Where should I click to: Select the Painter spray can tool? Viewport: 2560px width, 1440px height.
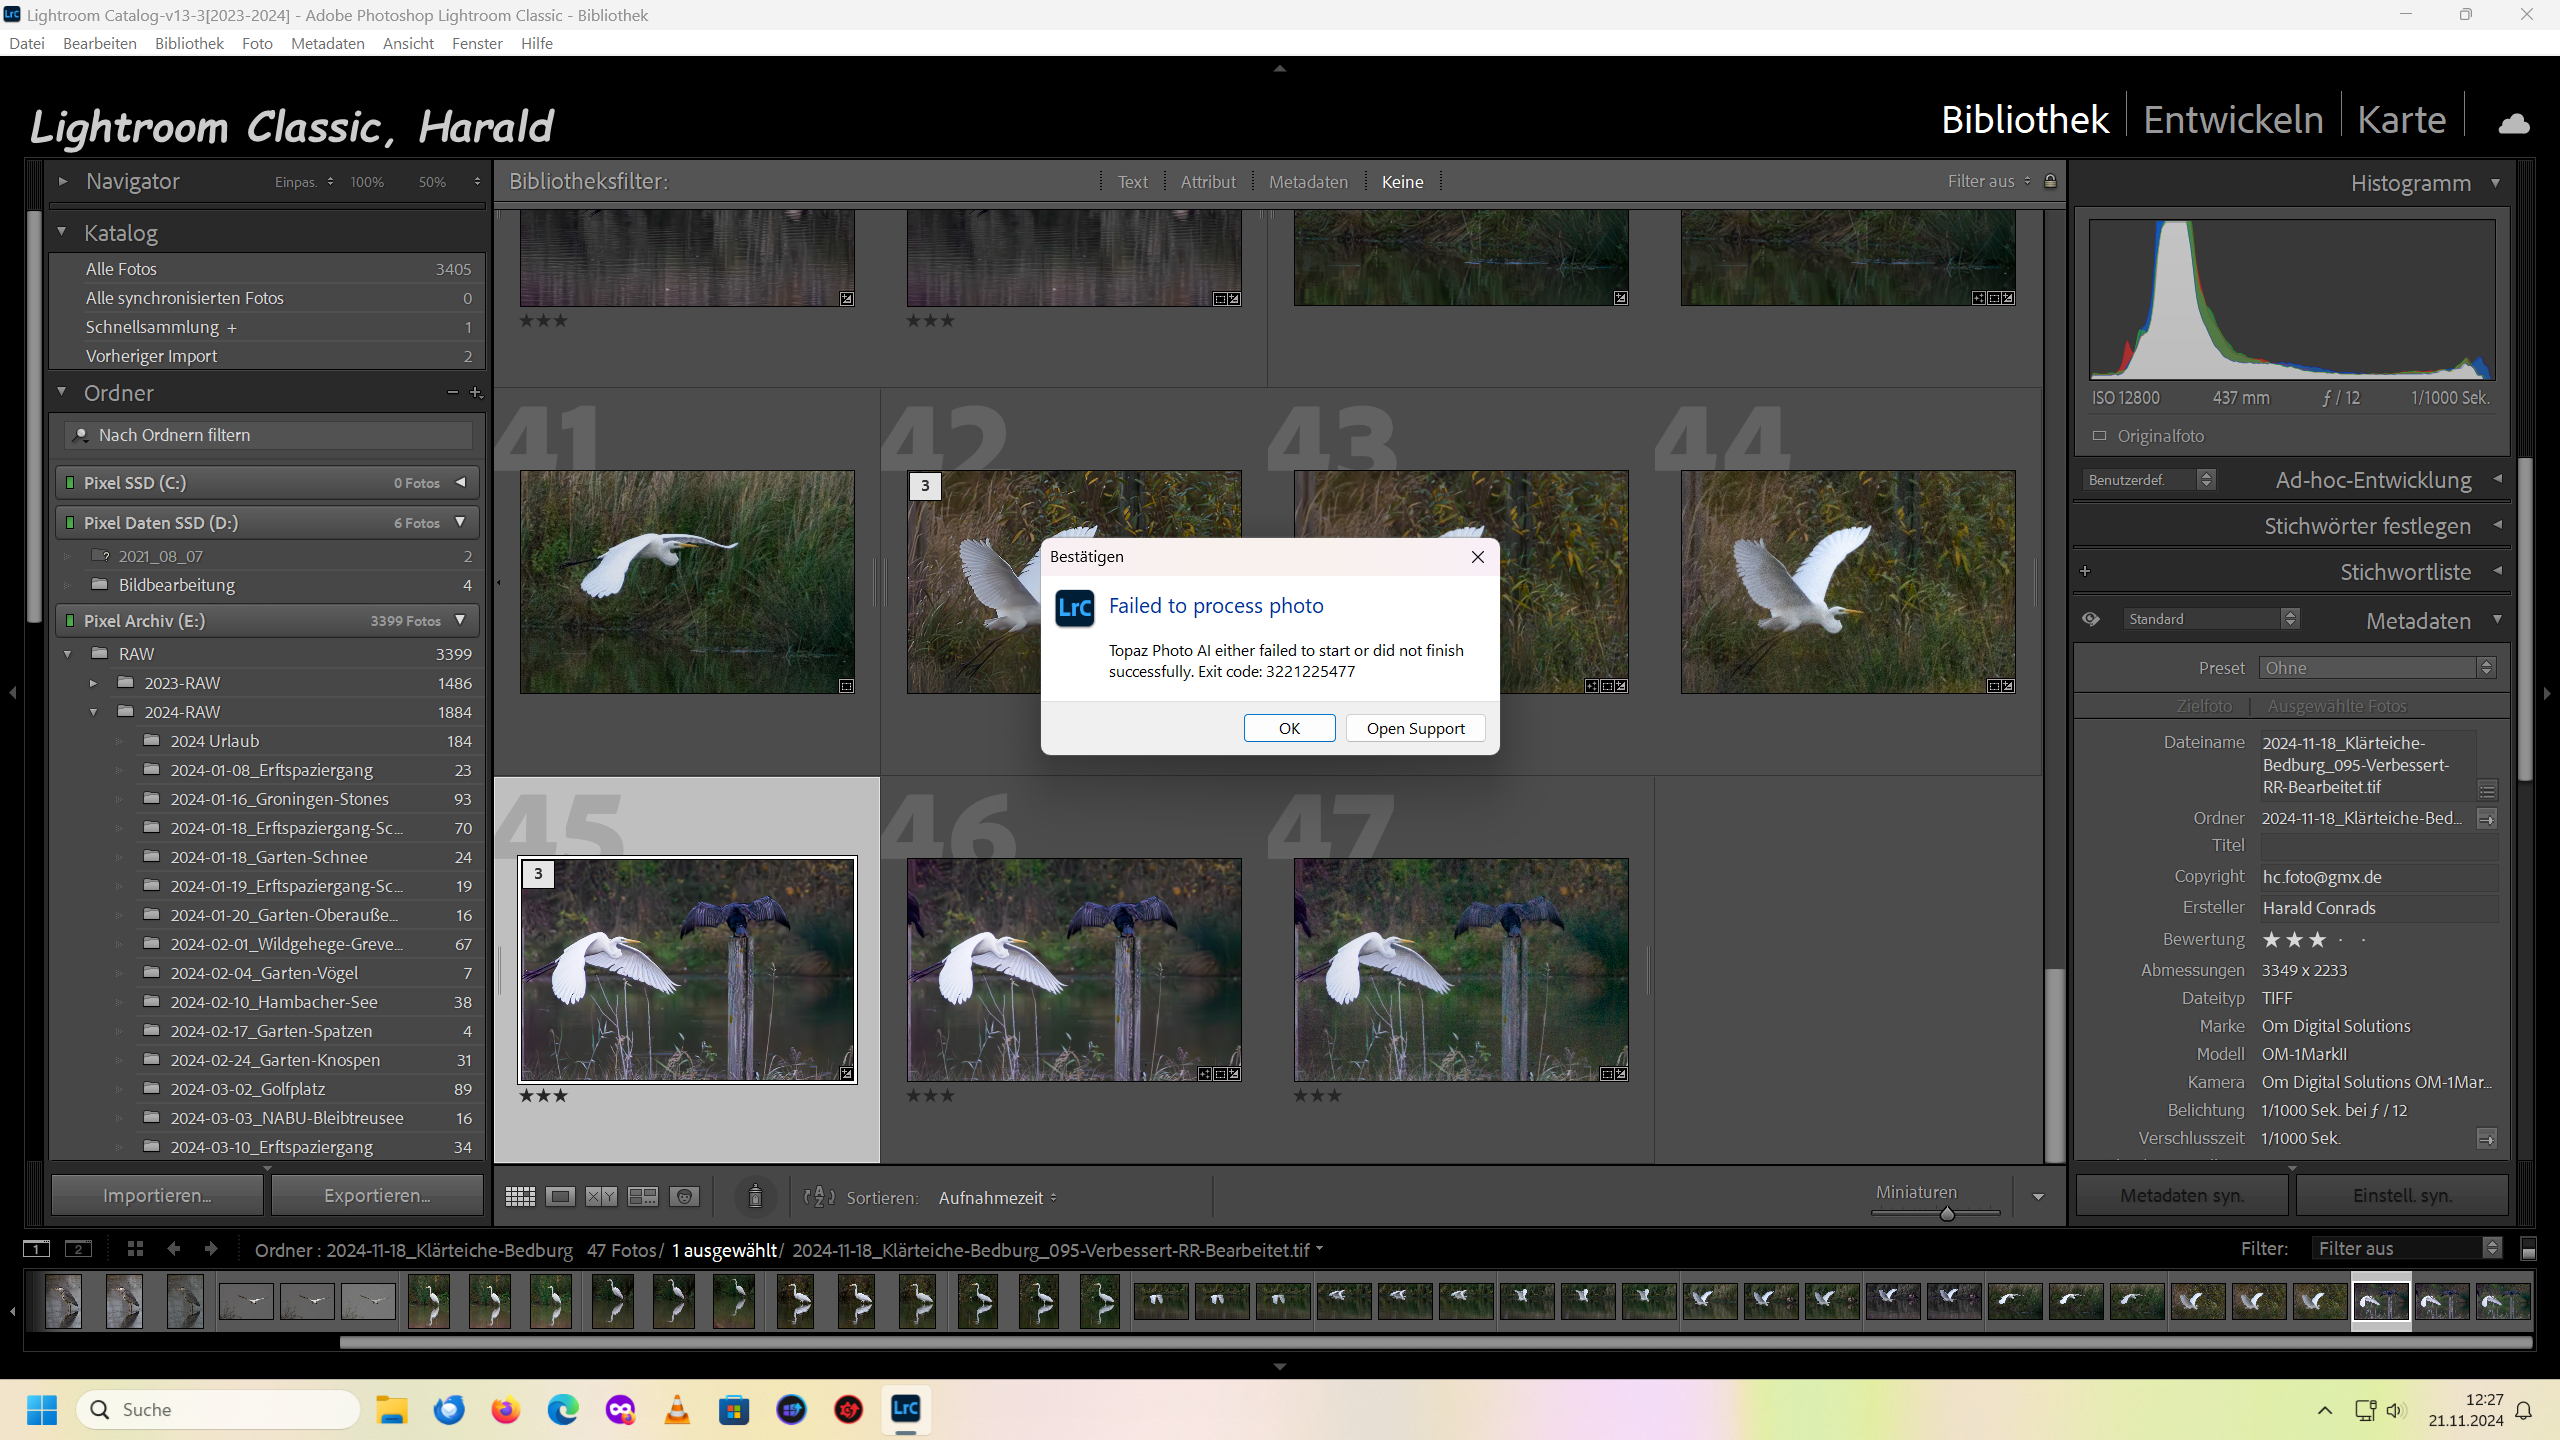point(755,1196)
